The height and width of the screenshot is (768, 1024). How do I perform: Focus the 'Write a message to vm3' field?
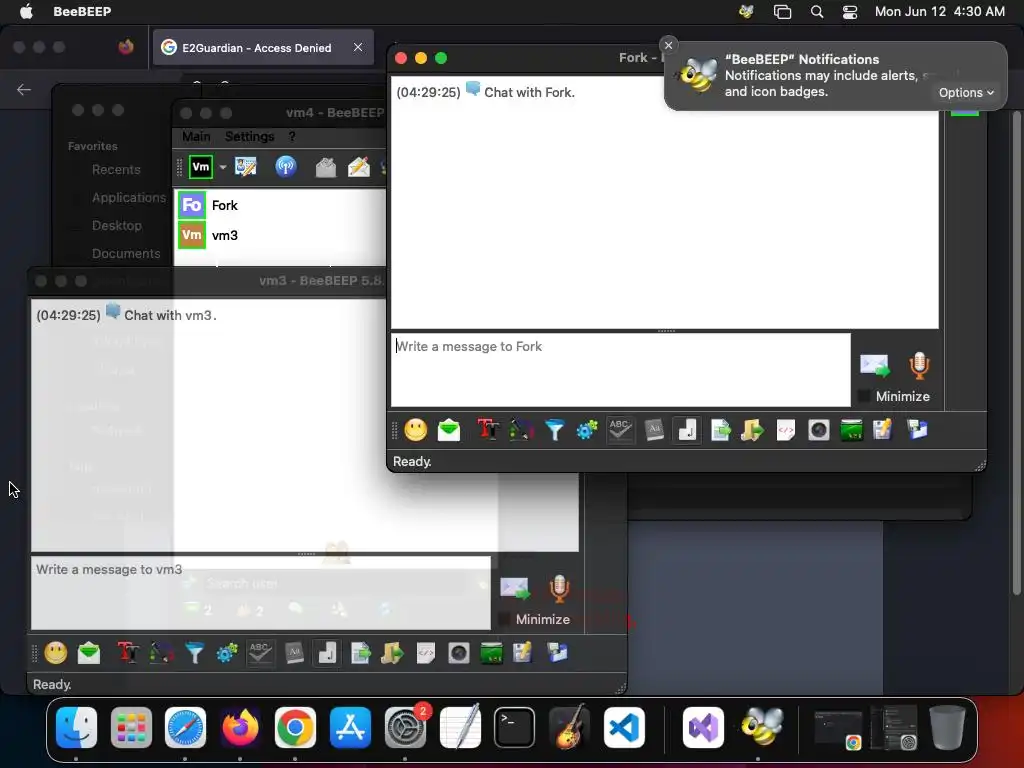click(x=261, y=593)
